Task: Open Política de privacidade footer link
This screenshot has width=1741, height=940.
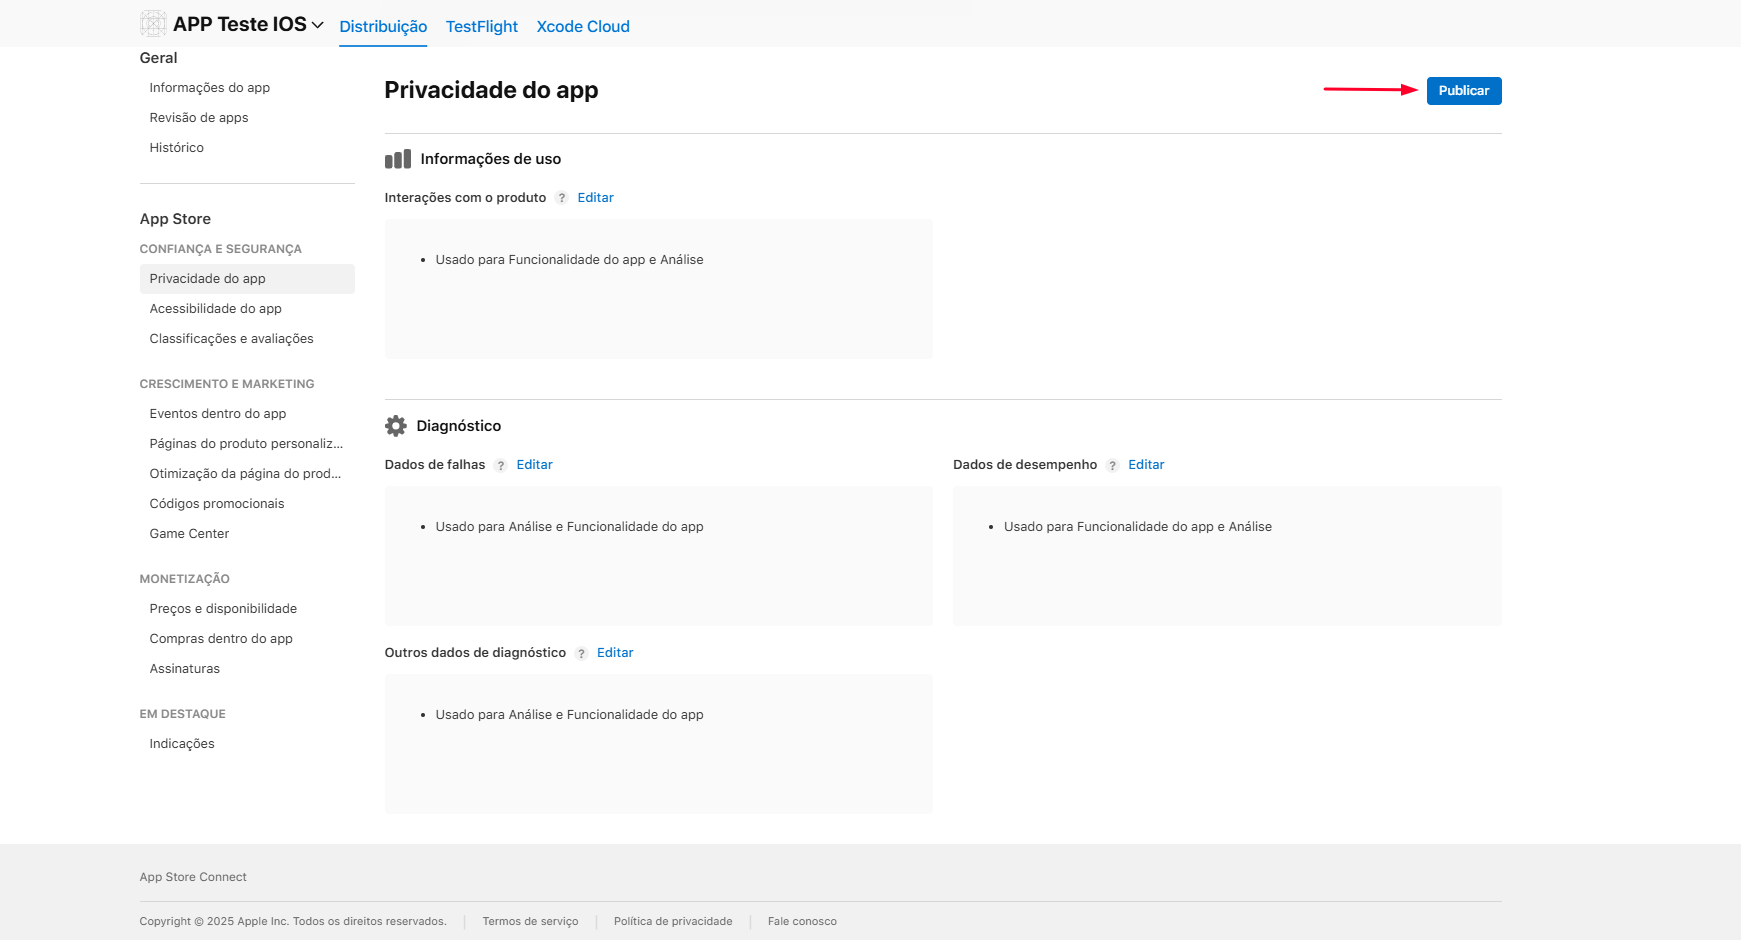Action: click(x=673, y=922)
